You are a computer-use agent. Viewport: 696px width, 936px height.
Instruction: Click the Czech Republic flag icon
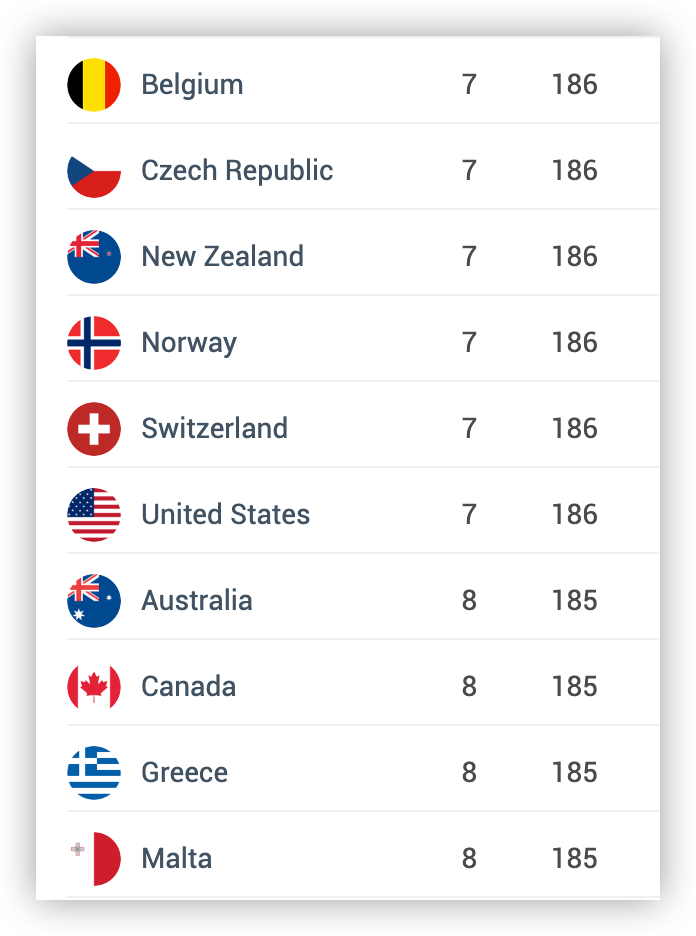94,171
